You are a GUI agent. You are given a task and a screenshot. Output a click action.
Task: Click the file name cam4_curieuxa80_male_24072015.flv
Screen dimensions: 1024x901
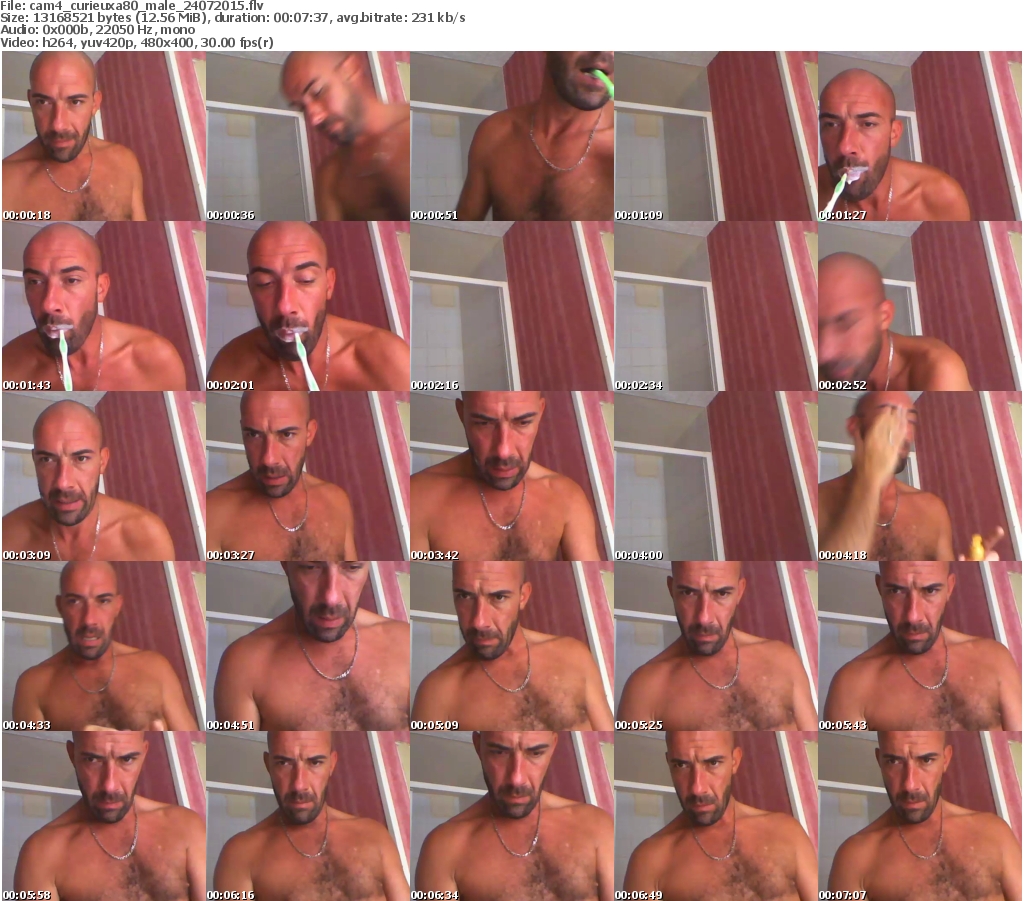point(146,6)
